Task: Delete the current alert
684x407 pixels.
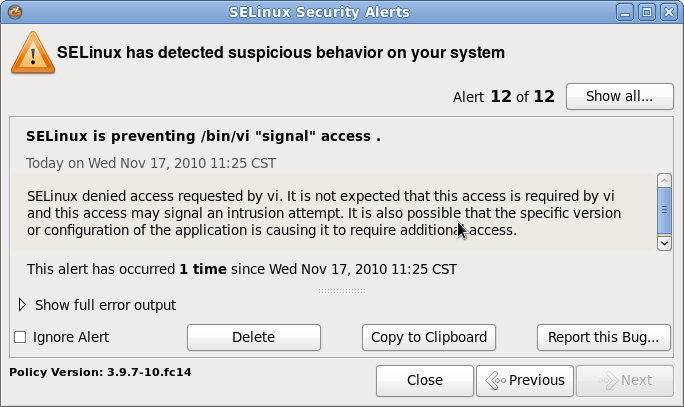Action: pos(253,337)
